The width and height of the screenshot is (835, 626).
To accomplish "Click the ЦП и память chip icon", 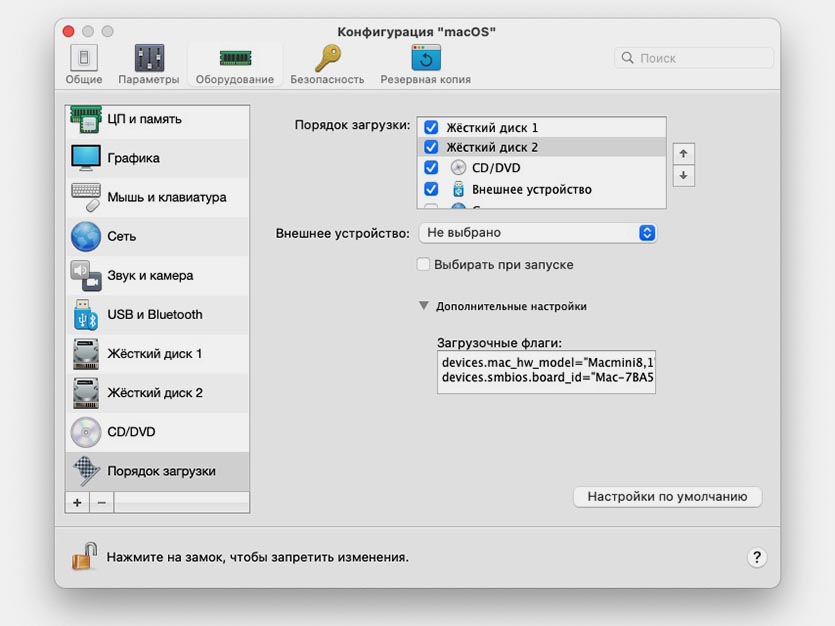I will pyautogui.click(x=86, y=119).
